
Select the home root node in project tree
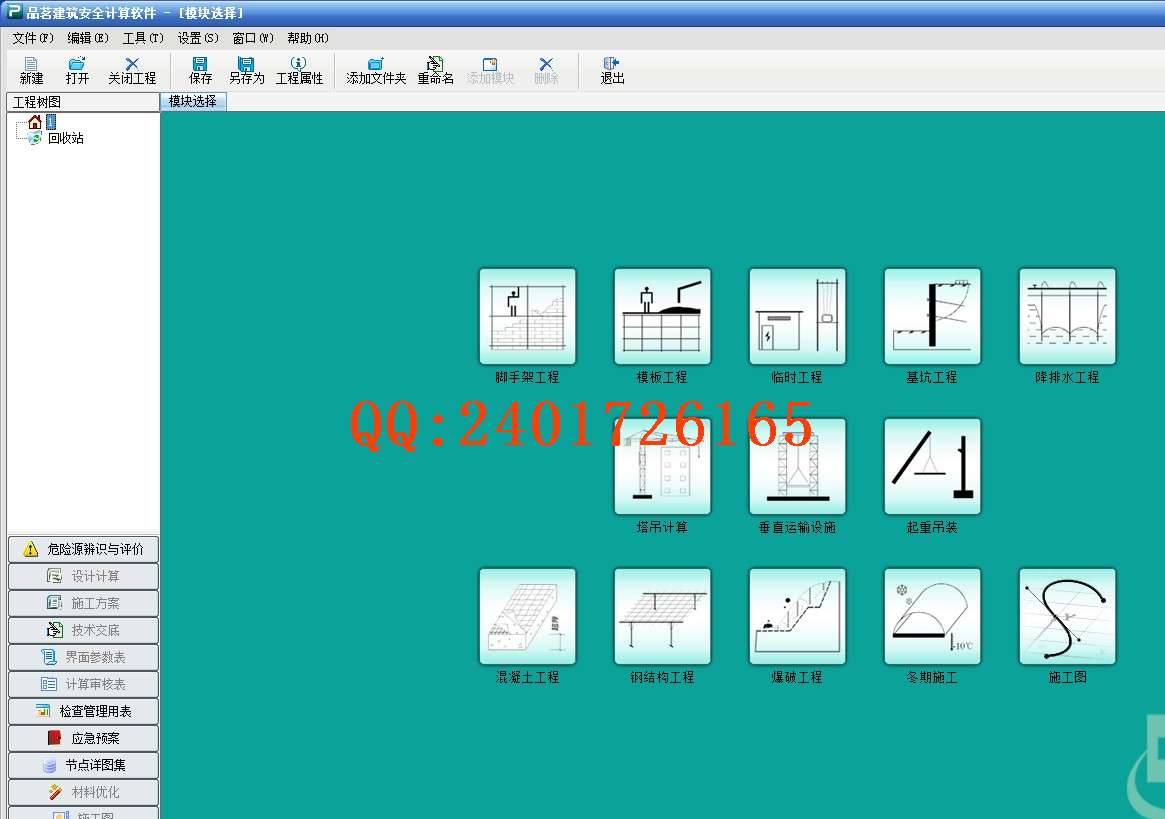click(x=36, y=122)
